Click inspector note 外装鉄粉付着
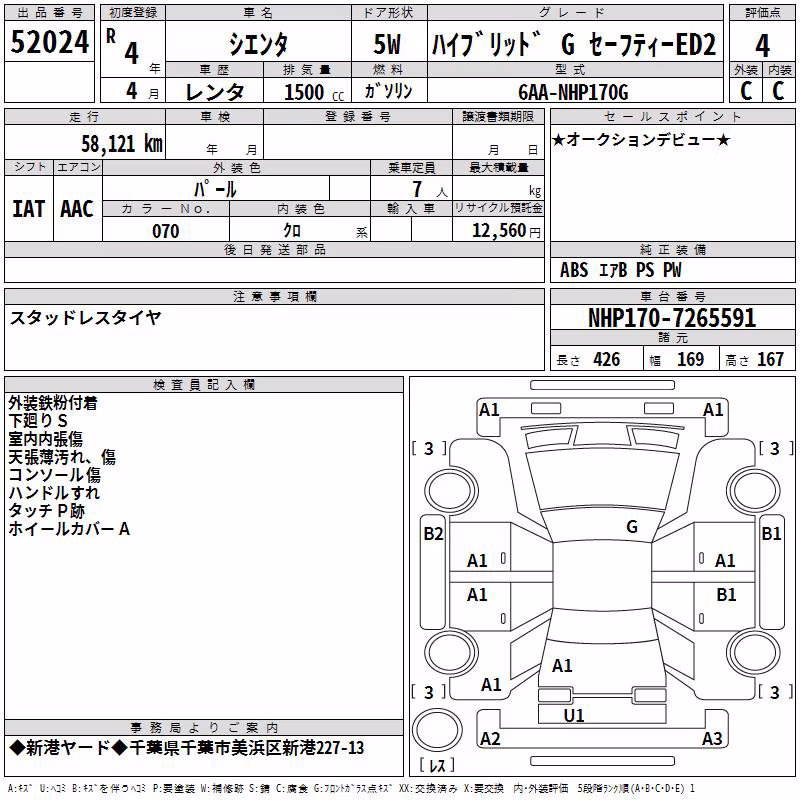 53,403
